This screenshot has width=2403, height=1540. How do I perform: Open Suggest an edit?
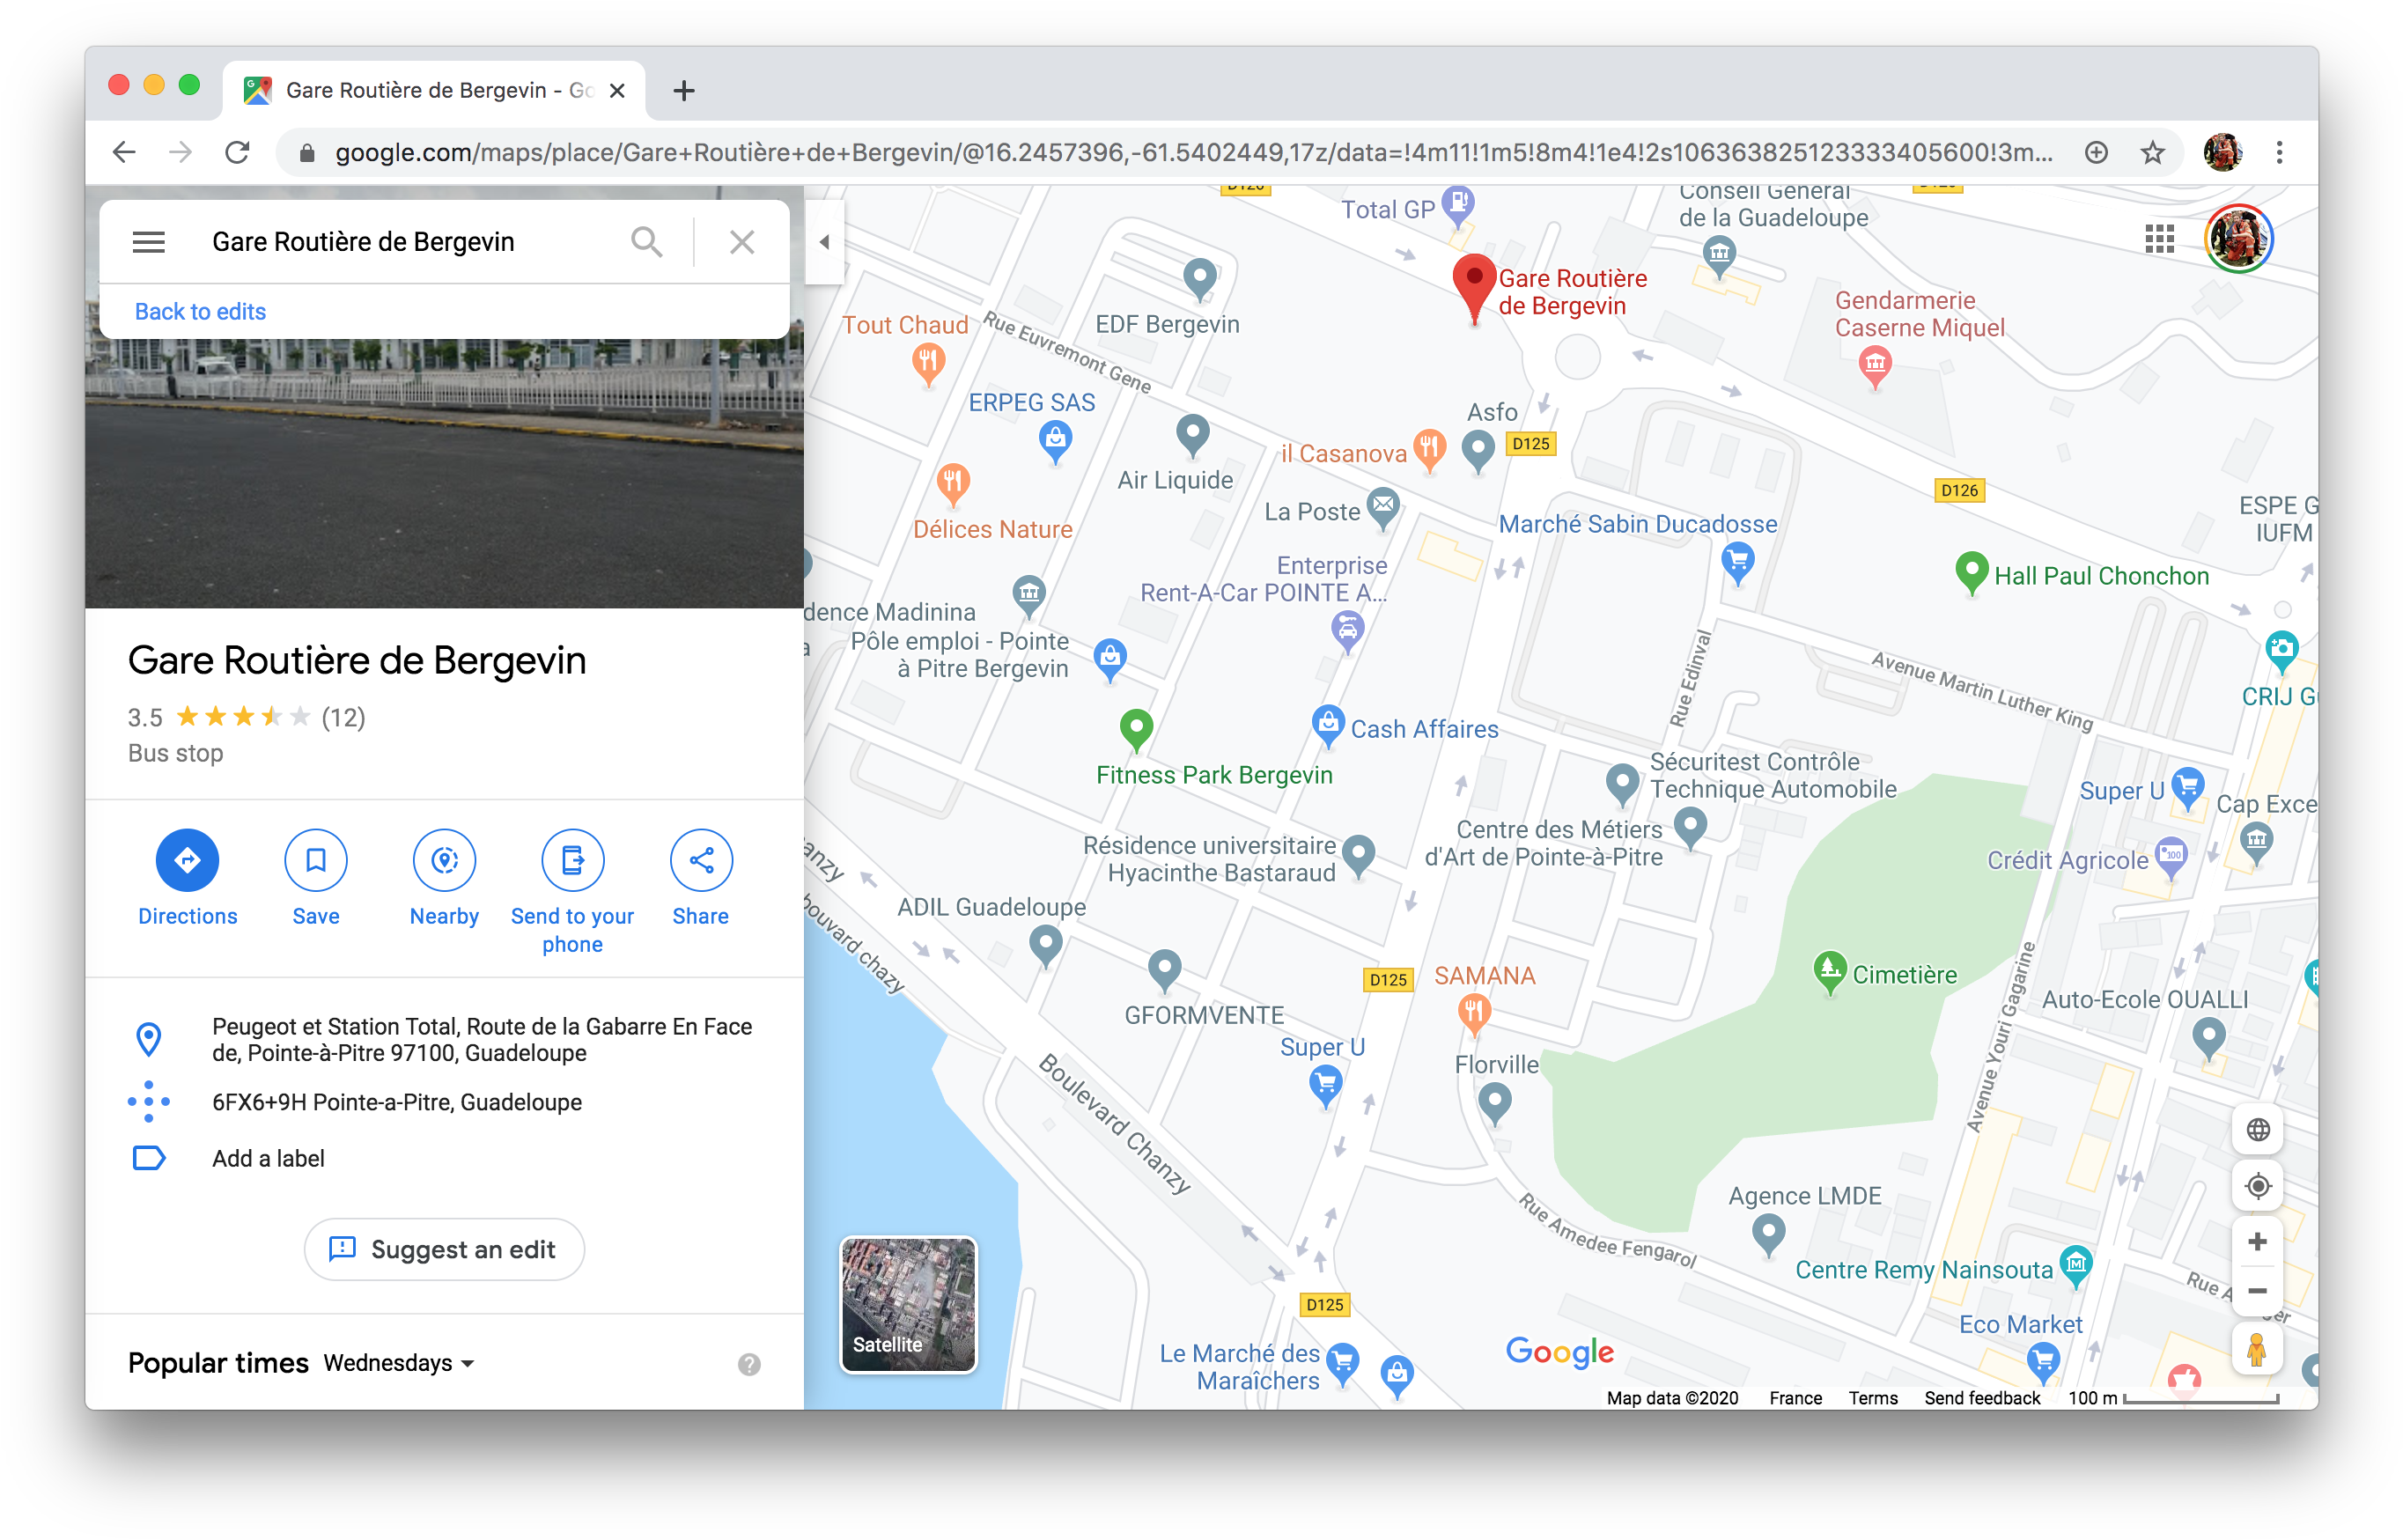coord(444,1249)
